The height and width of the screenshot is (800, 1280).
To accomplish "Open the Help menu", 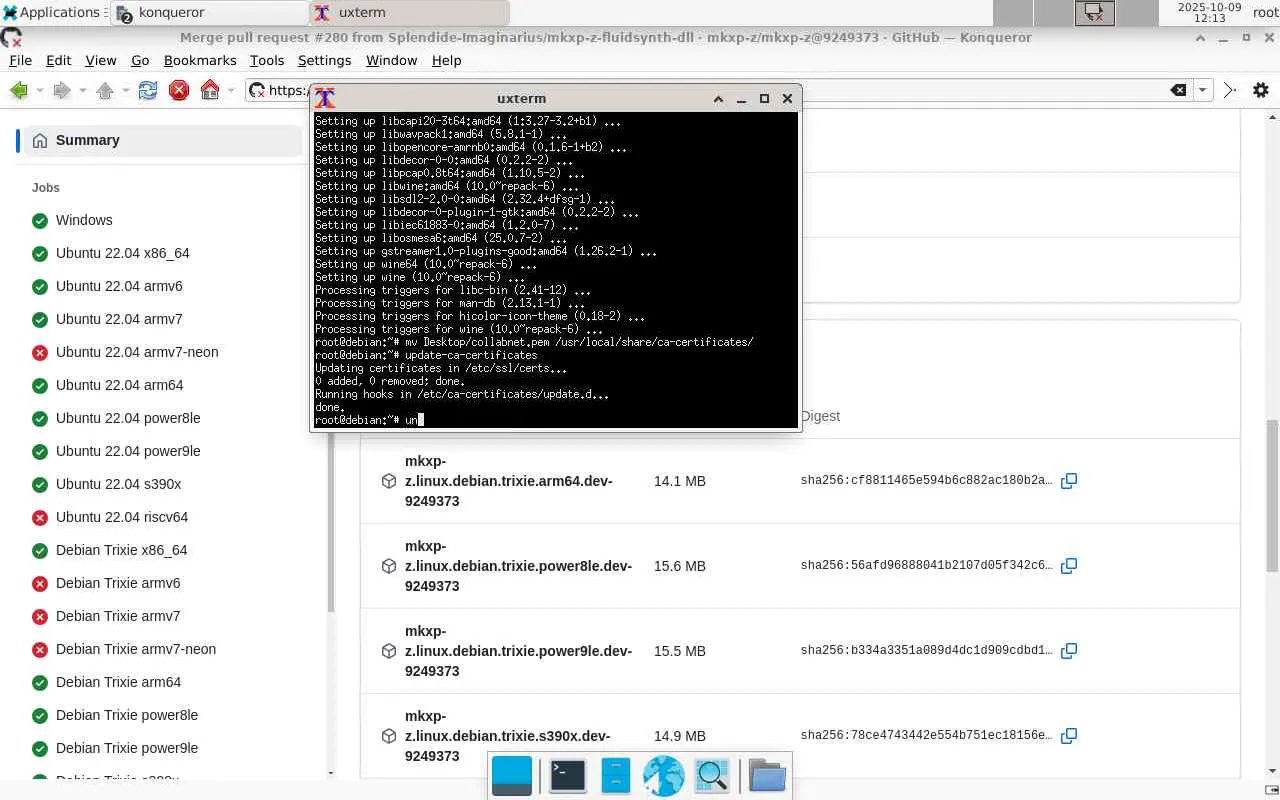I will 446,60.
